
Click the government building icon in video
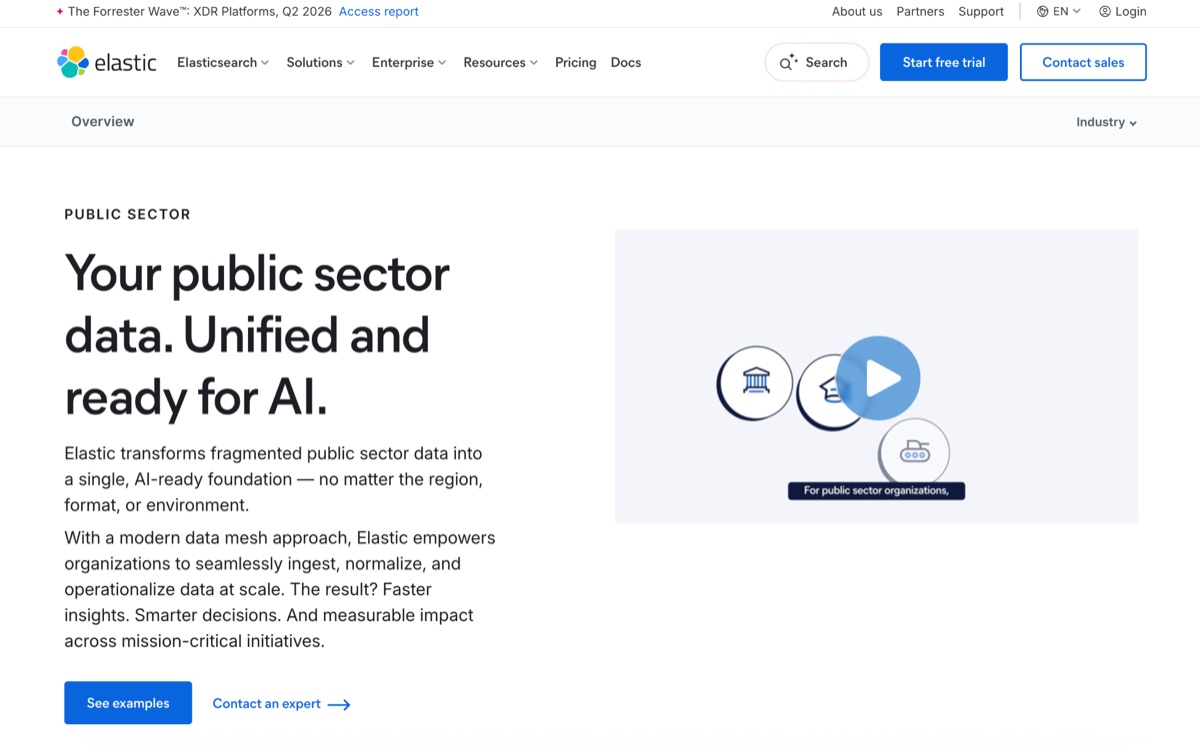[x=756, y=382]
